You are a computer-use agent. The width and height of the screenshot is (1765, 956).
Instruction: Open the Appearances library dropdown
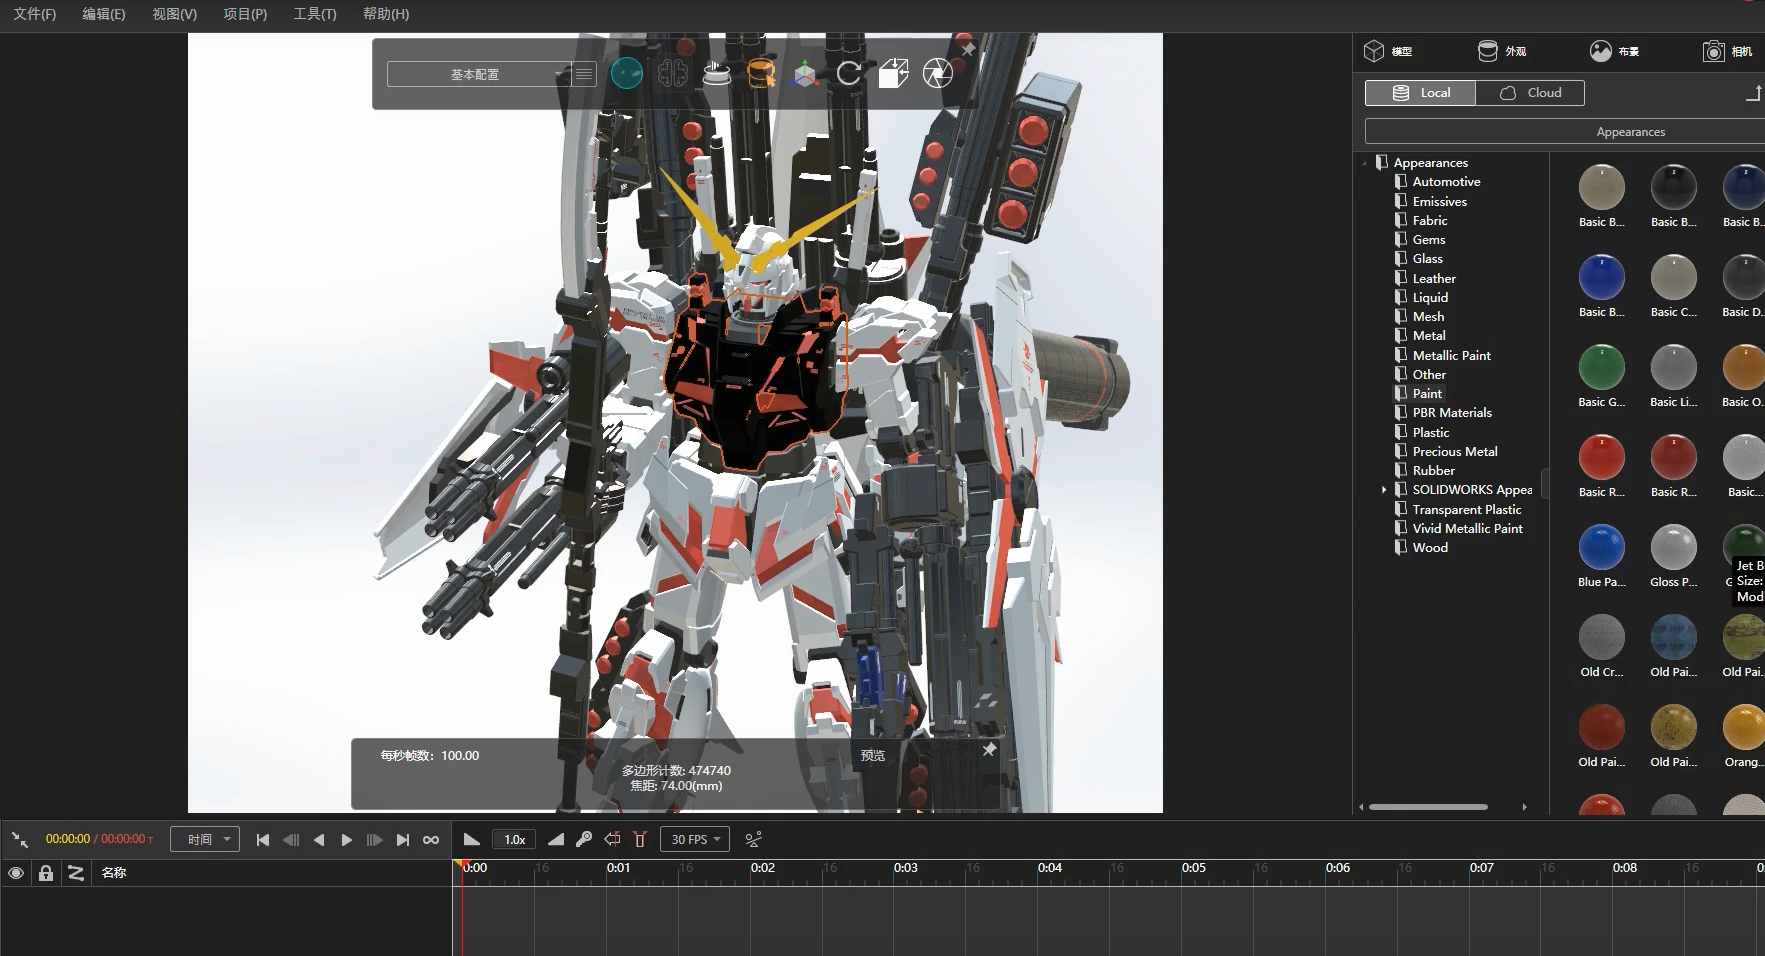click(x=1565, y=132)
